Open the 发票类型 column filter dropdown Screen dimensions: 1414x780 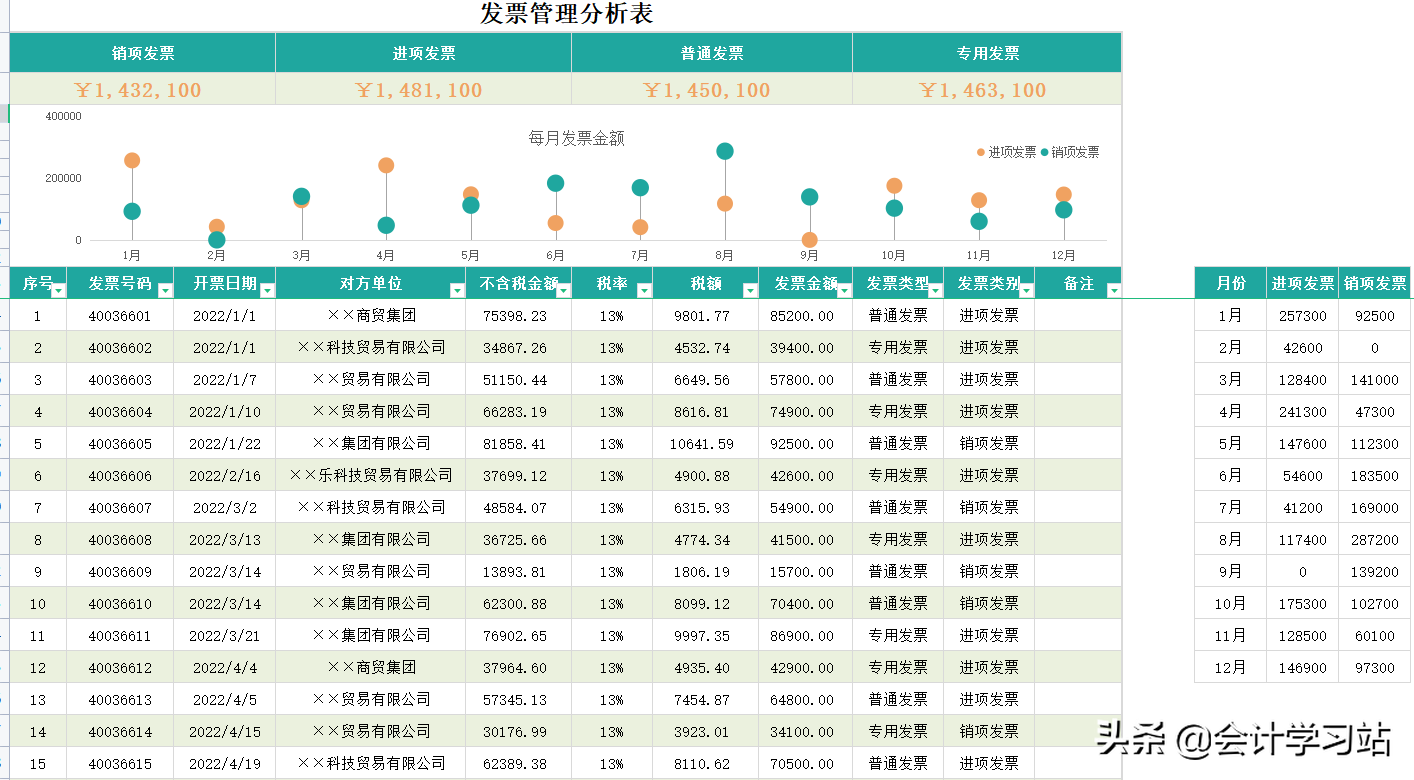[934, 290]
